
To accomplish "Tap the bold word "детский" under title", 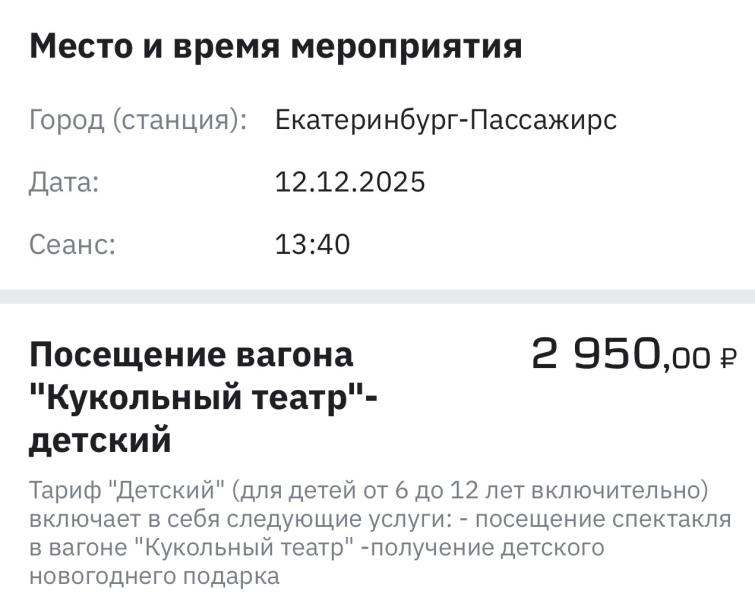I will point(100,441).
